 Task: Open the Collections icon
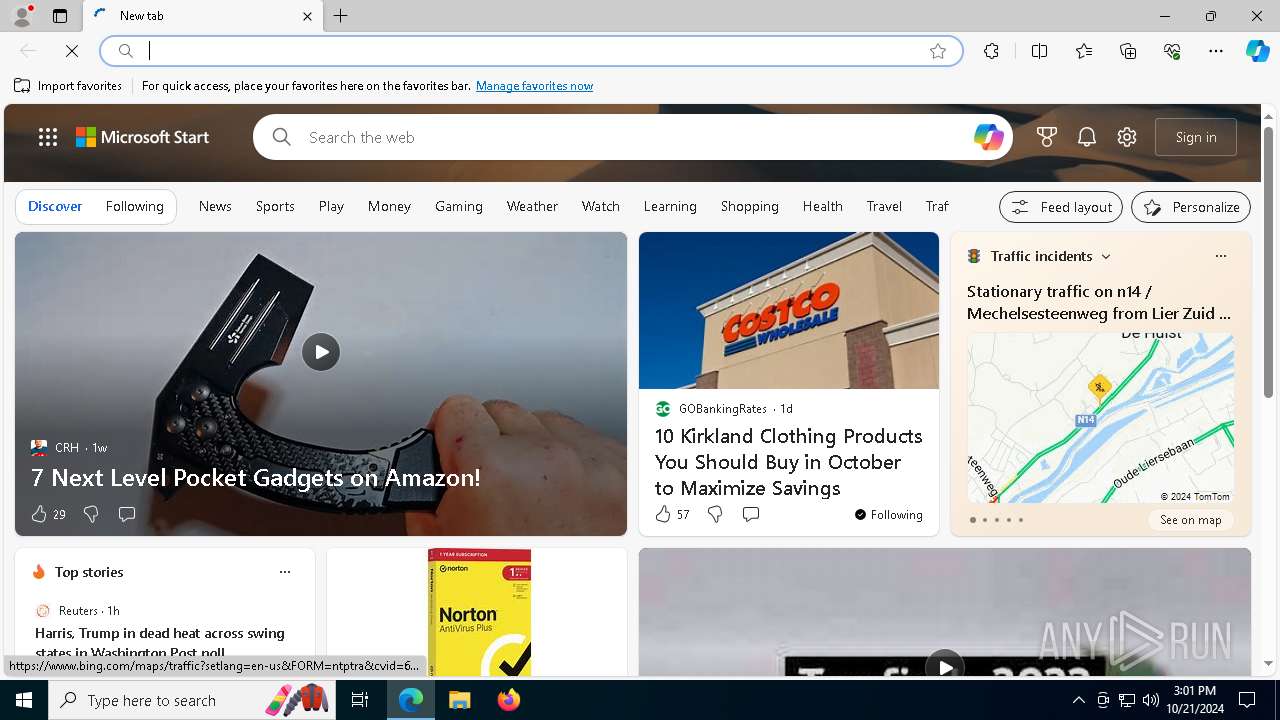coord(1128,51)
